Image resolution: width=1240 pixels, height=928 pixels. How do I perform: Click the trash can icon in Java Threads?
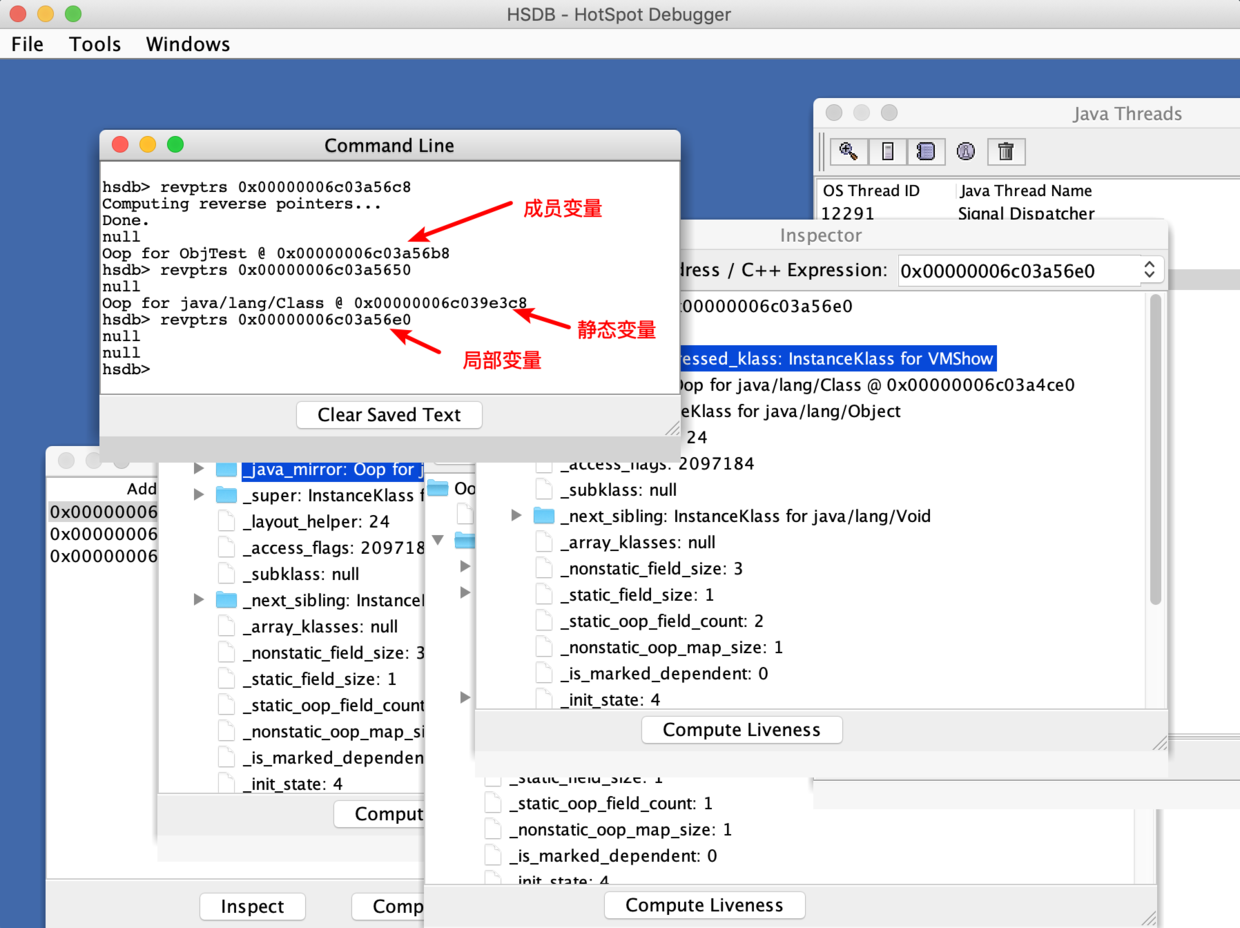pos(1006,151)
